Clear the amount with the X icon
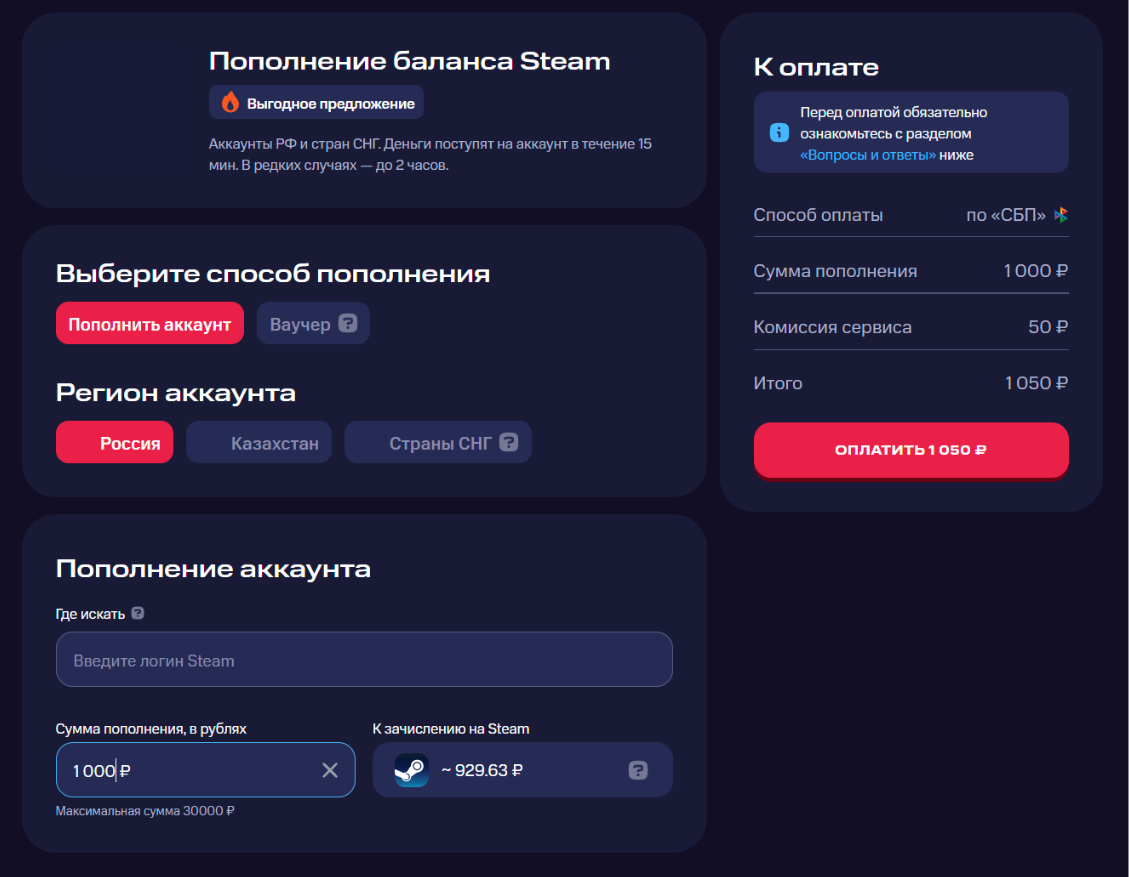 330,770
